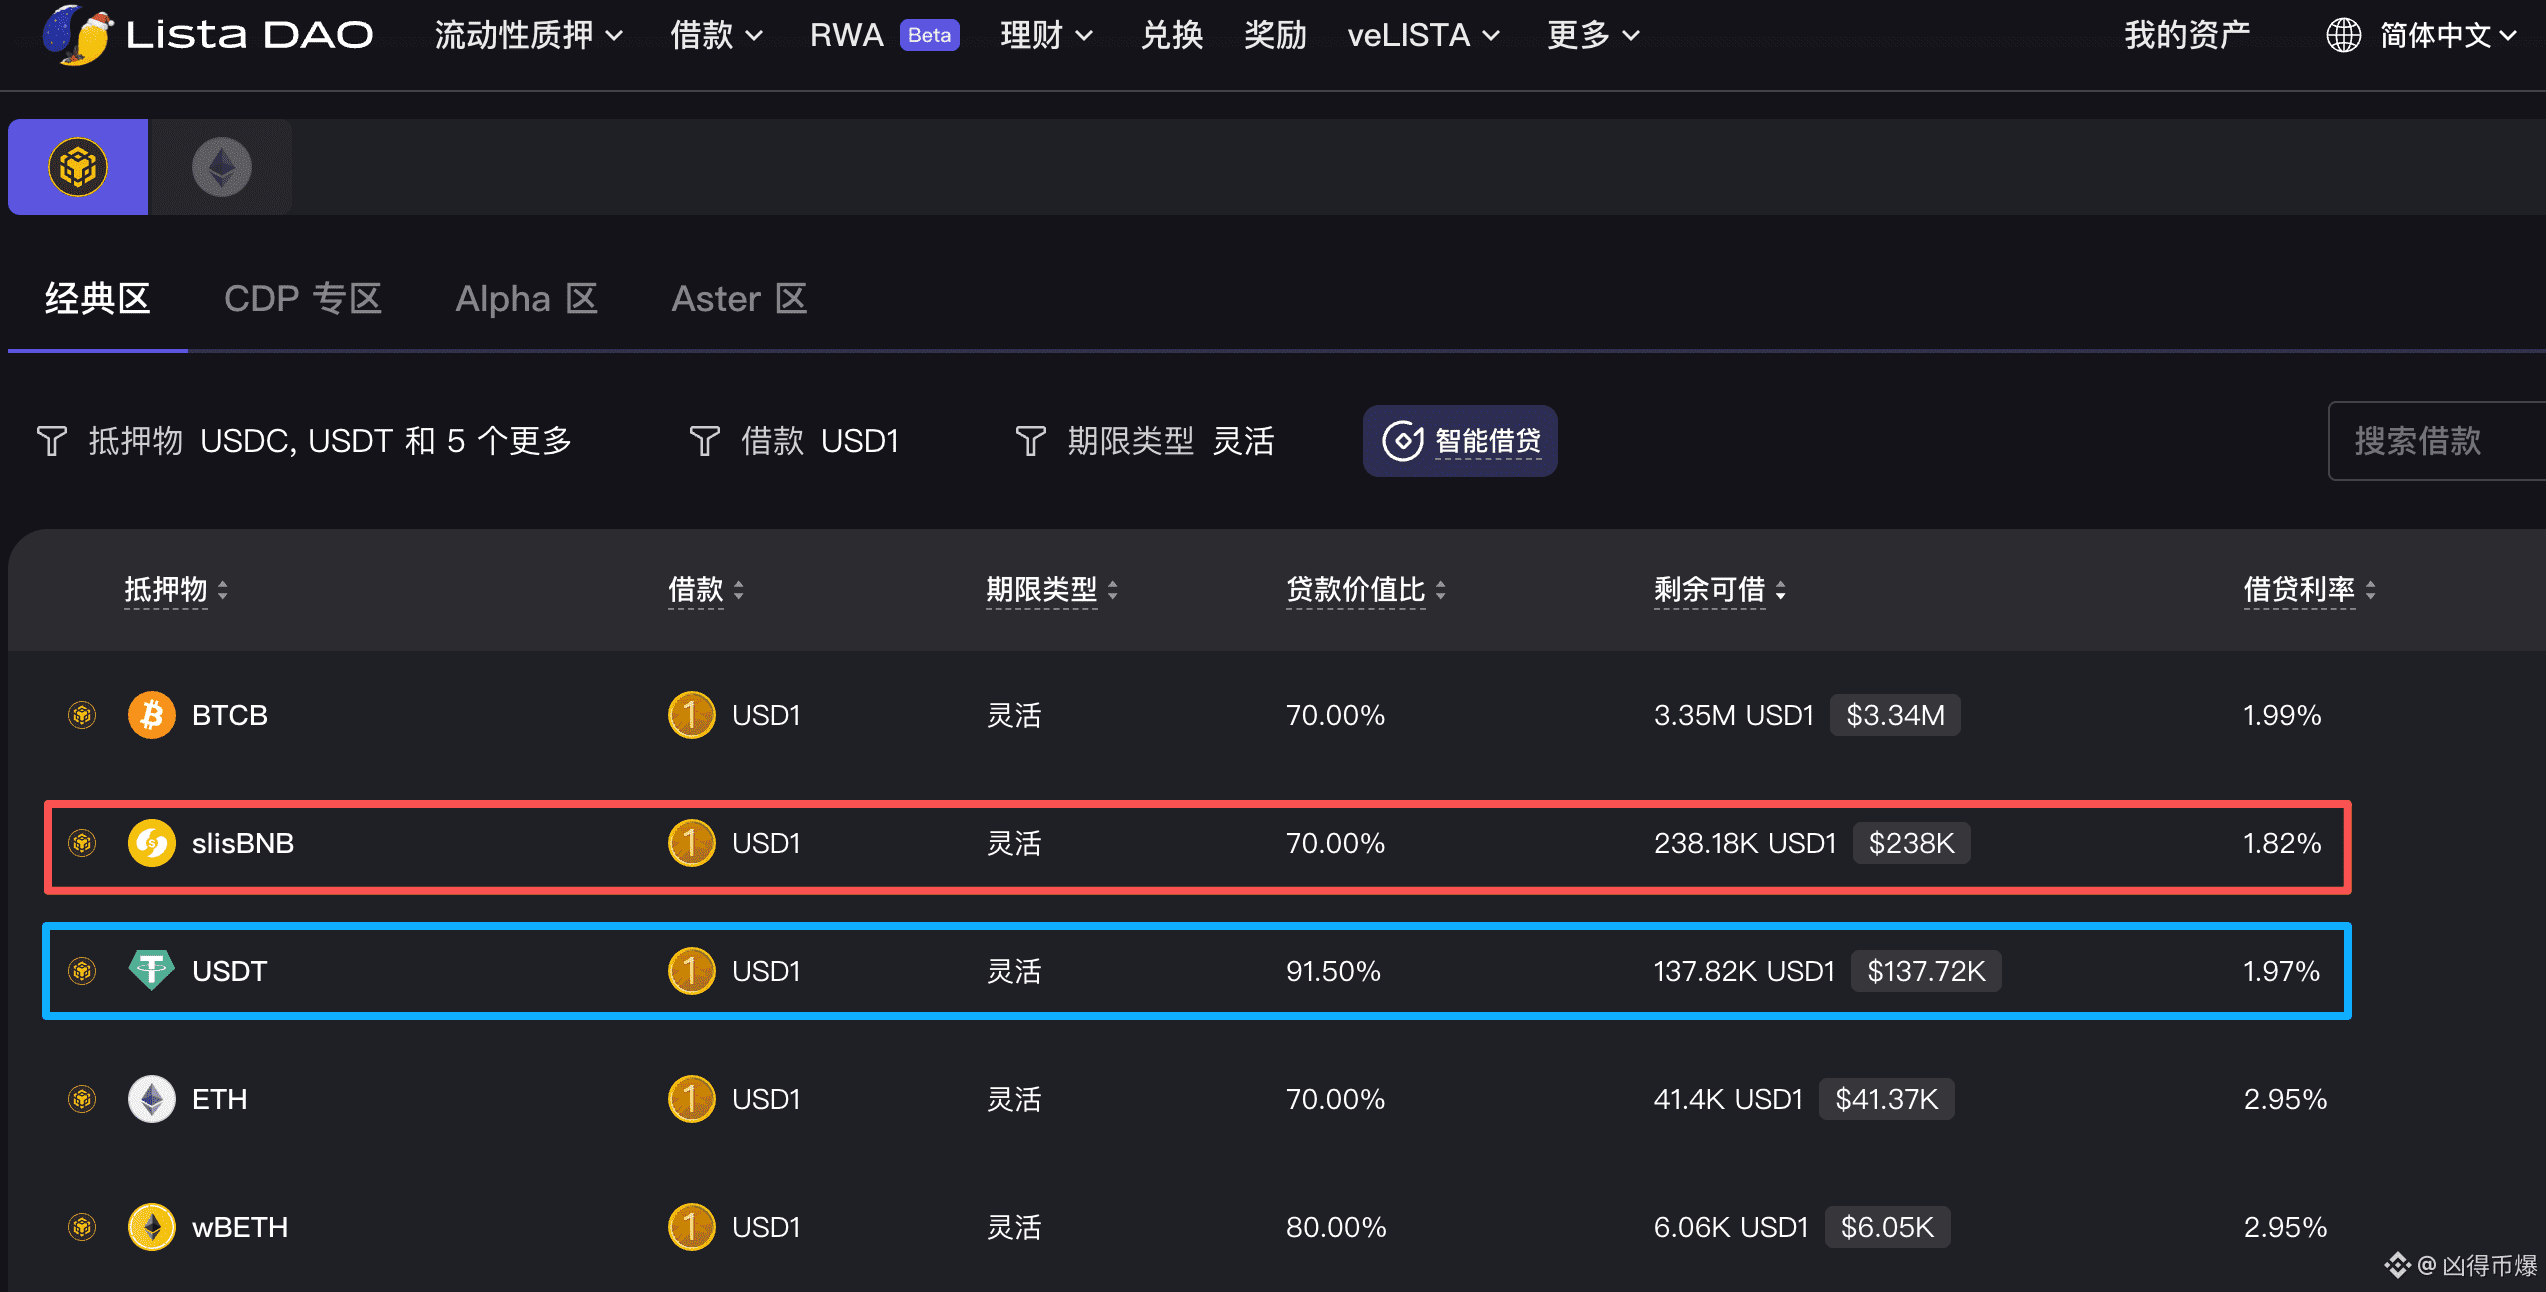This screenshot has width=2546, height=1292.
Task: Select the BNB chain network icon
Action: (x=78, y=167)
